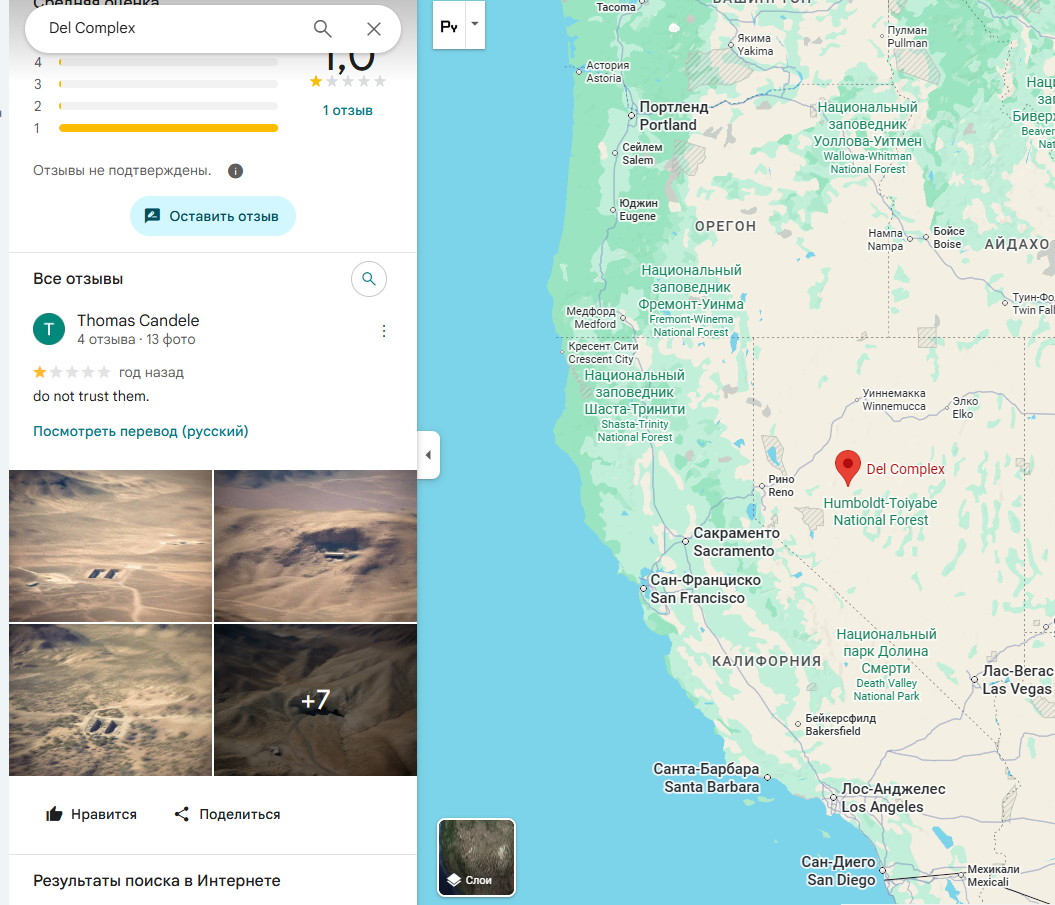Switch map layers via Слои thumbnail

[x=476, y=857]
